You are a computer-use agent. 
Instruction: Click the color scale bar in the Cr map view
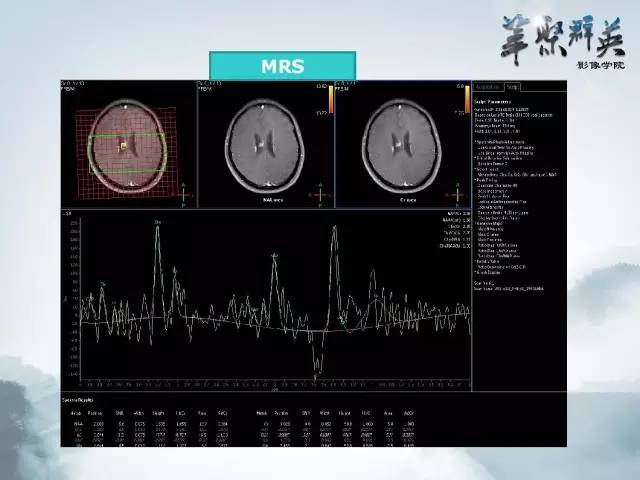click(467, 99)
